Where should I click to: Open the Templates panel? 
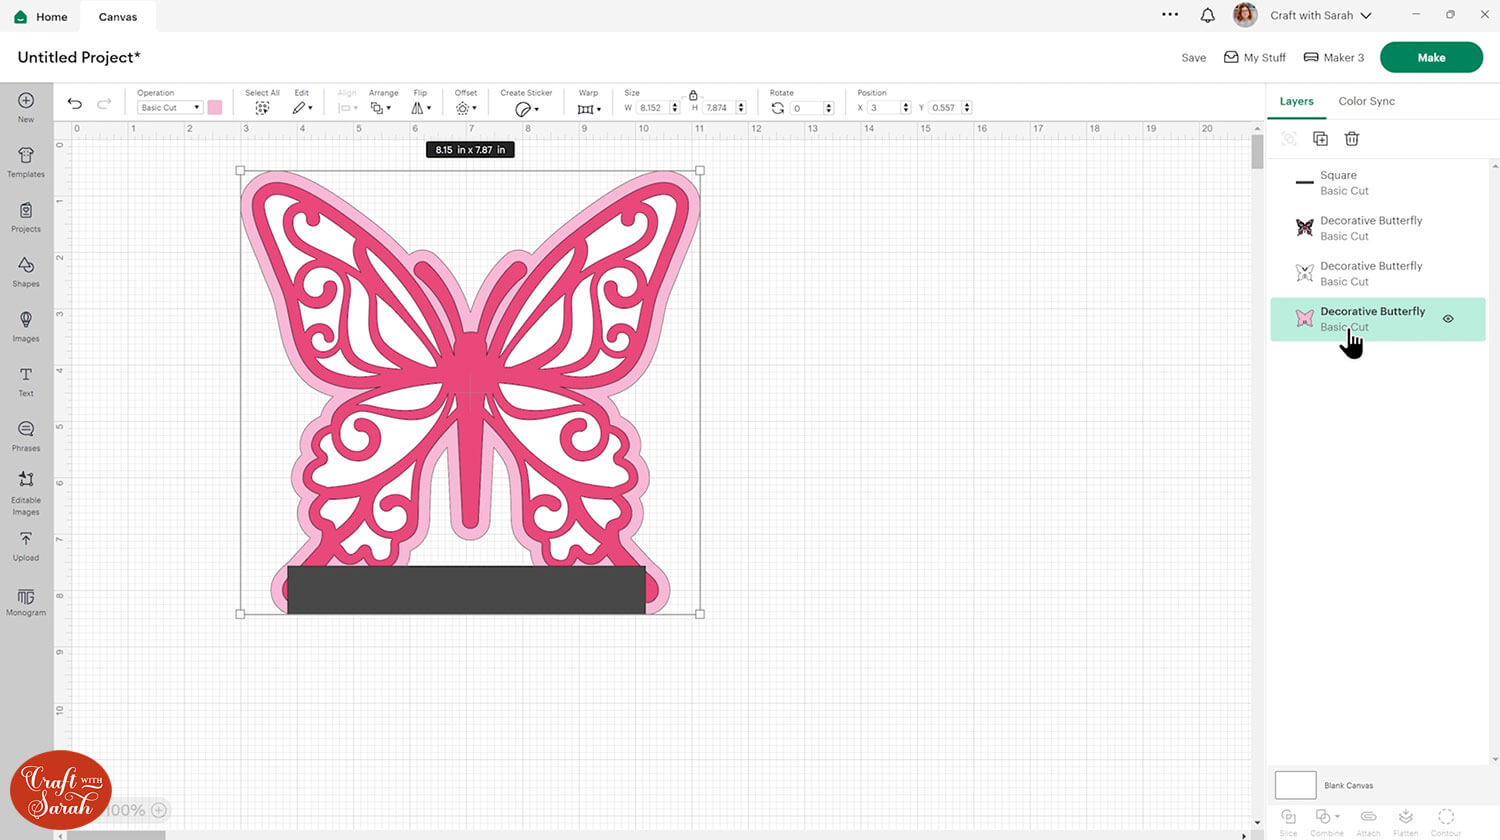(26, 161)
